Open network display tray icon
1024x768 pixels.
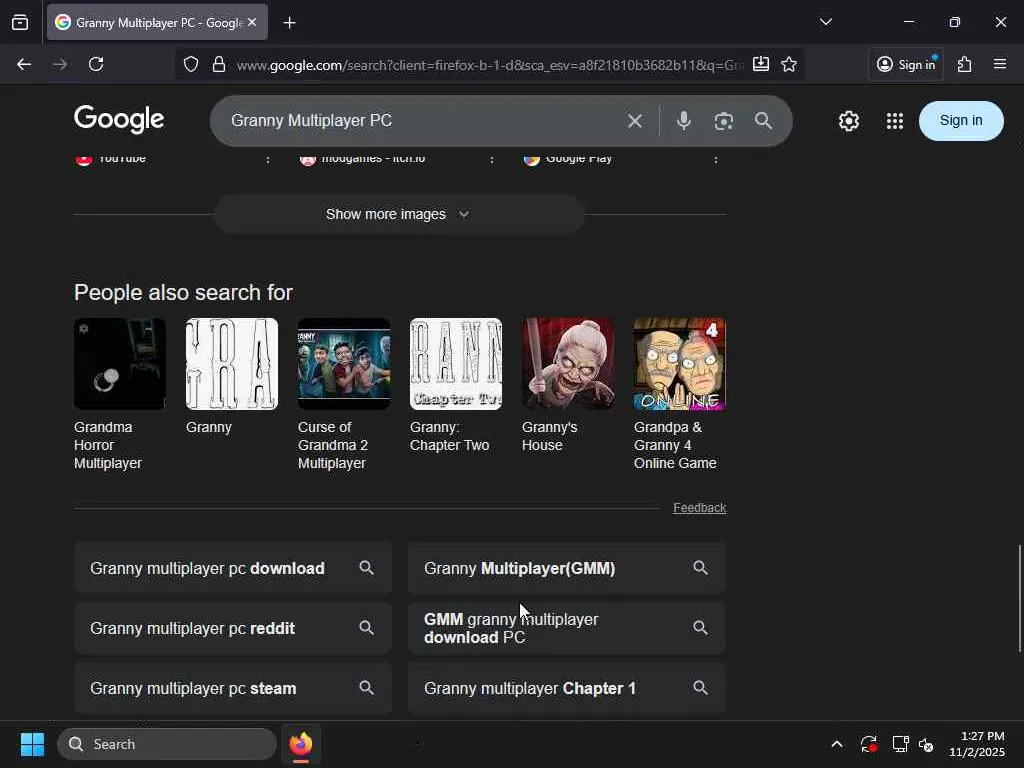click(901, 744)
